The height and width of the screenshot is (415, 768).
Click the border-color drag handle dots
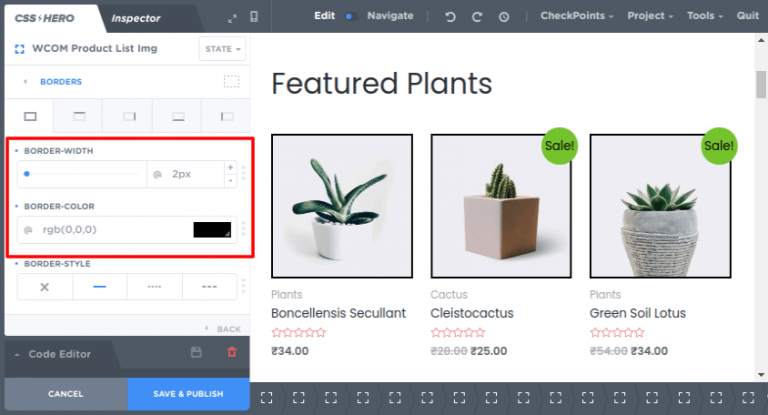pyautogui.click(x=243, y=229)
